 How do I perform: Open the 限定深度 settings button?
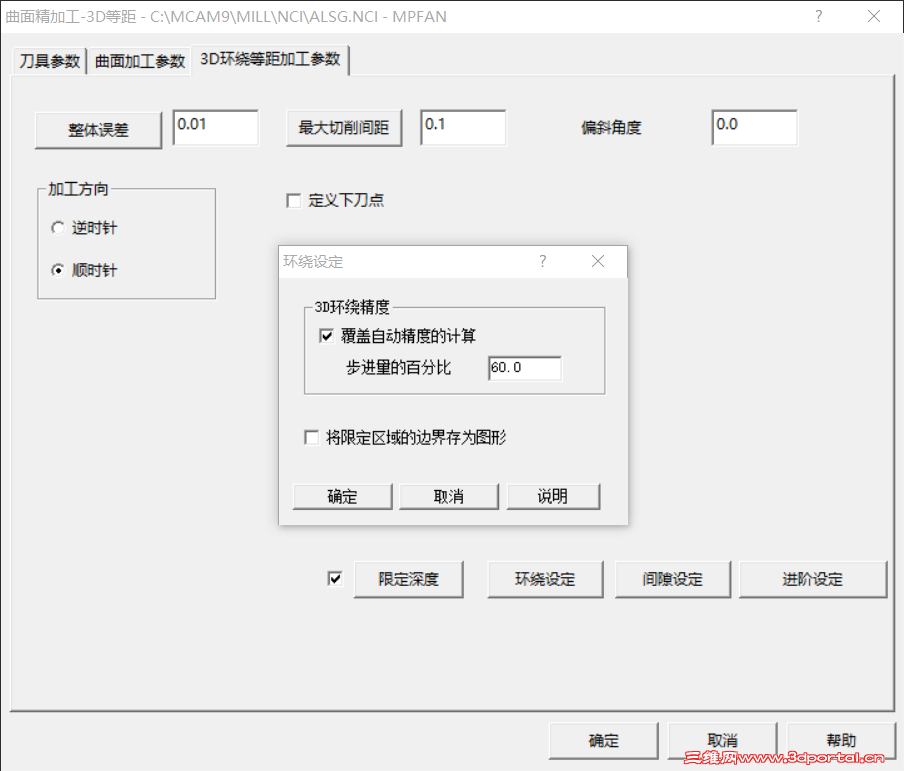408,579
